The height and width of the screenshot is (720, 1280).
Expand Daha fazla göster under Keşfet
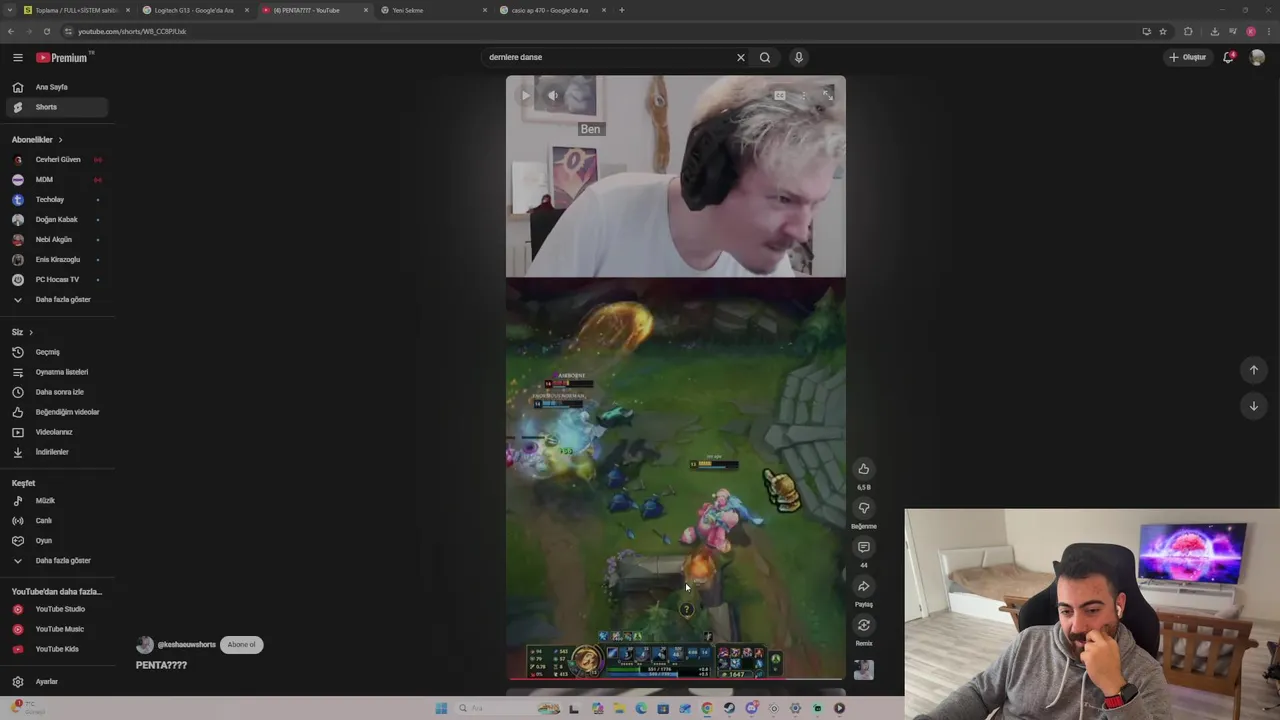(57, 560)
